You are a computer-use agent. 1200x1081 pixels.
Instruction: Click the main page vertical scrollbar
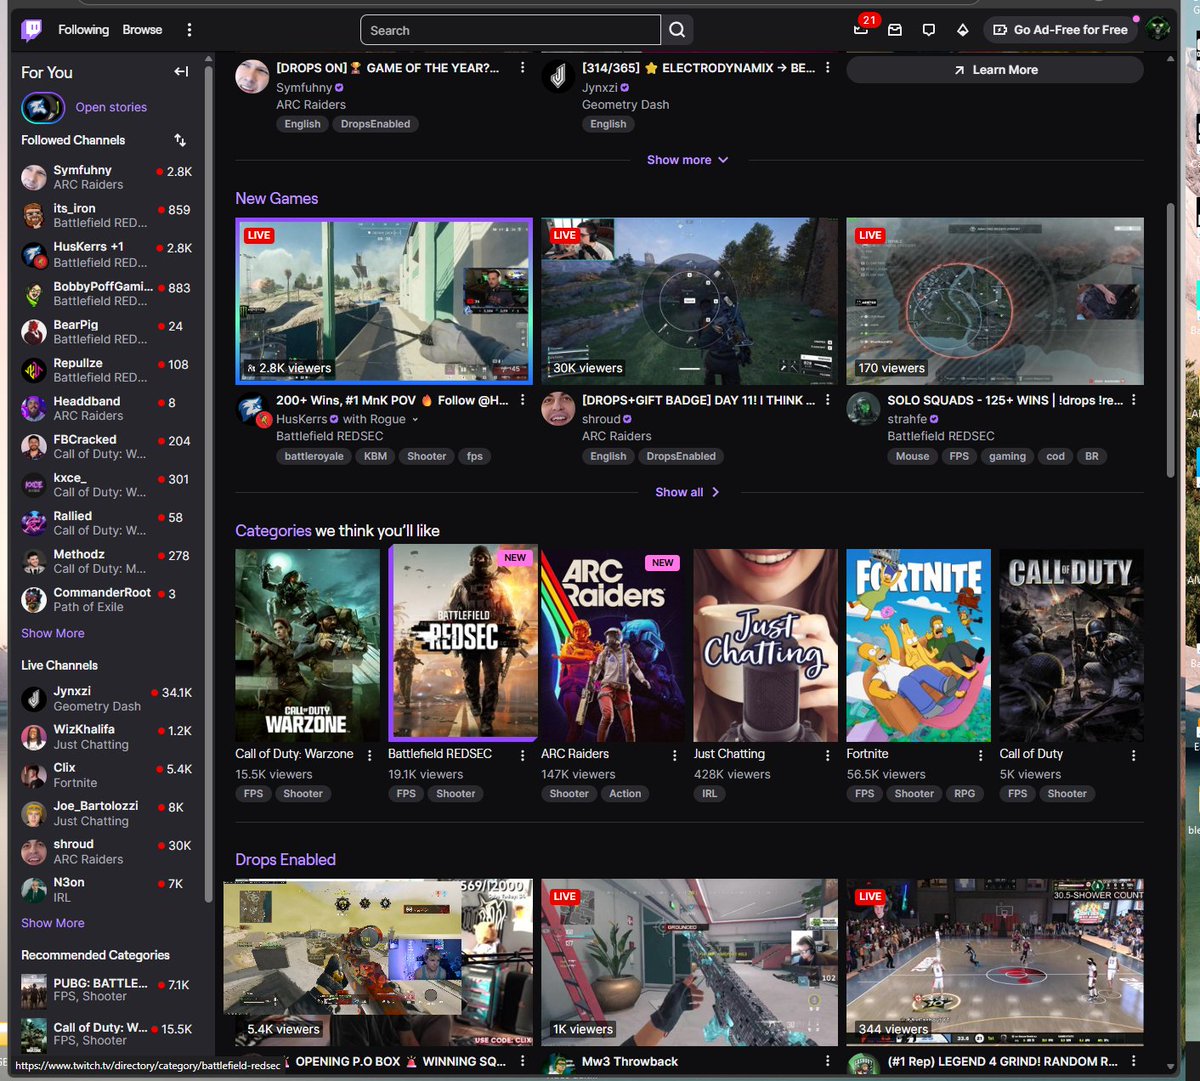pyautogui.click(x=1171, y=340)
